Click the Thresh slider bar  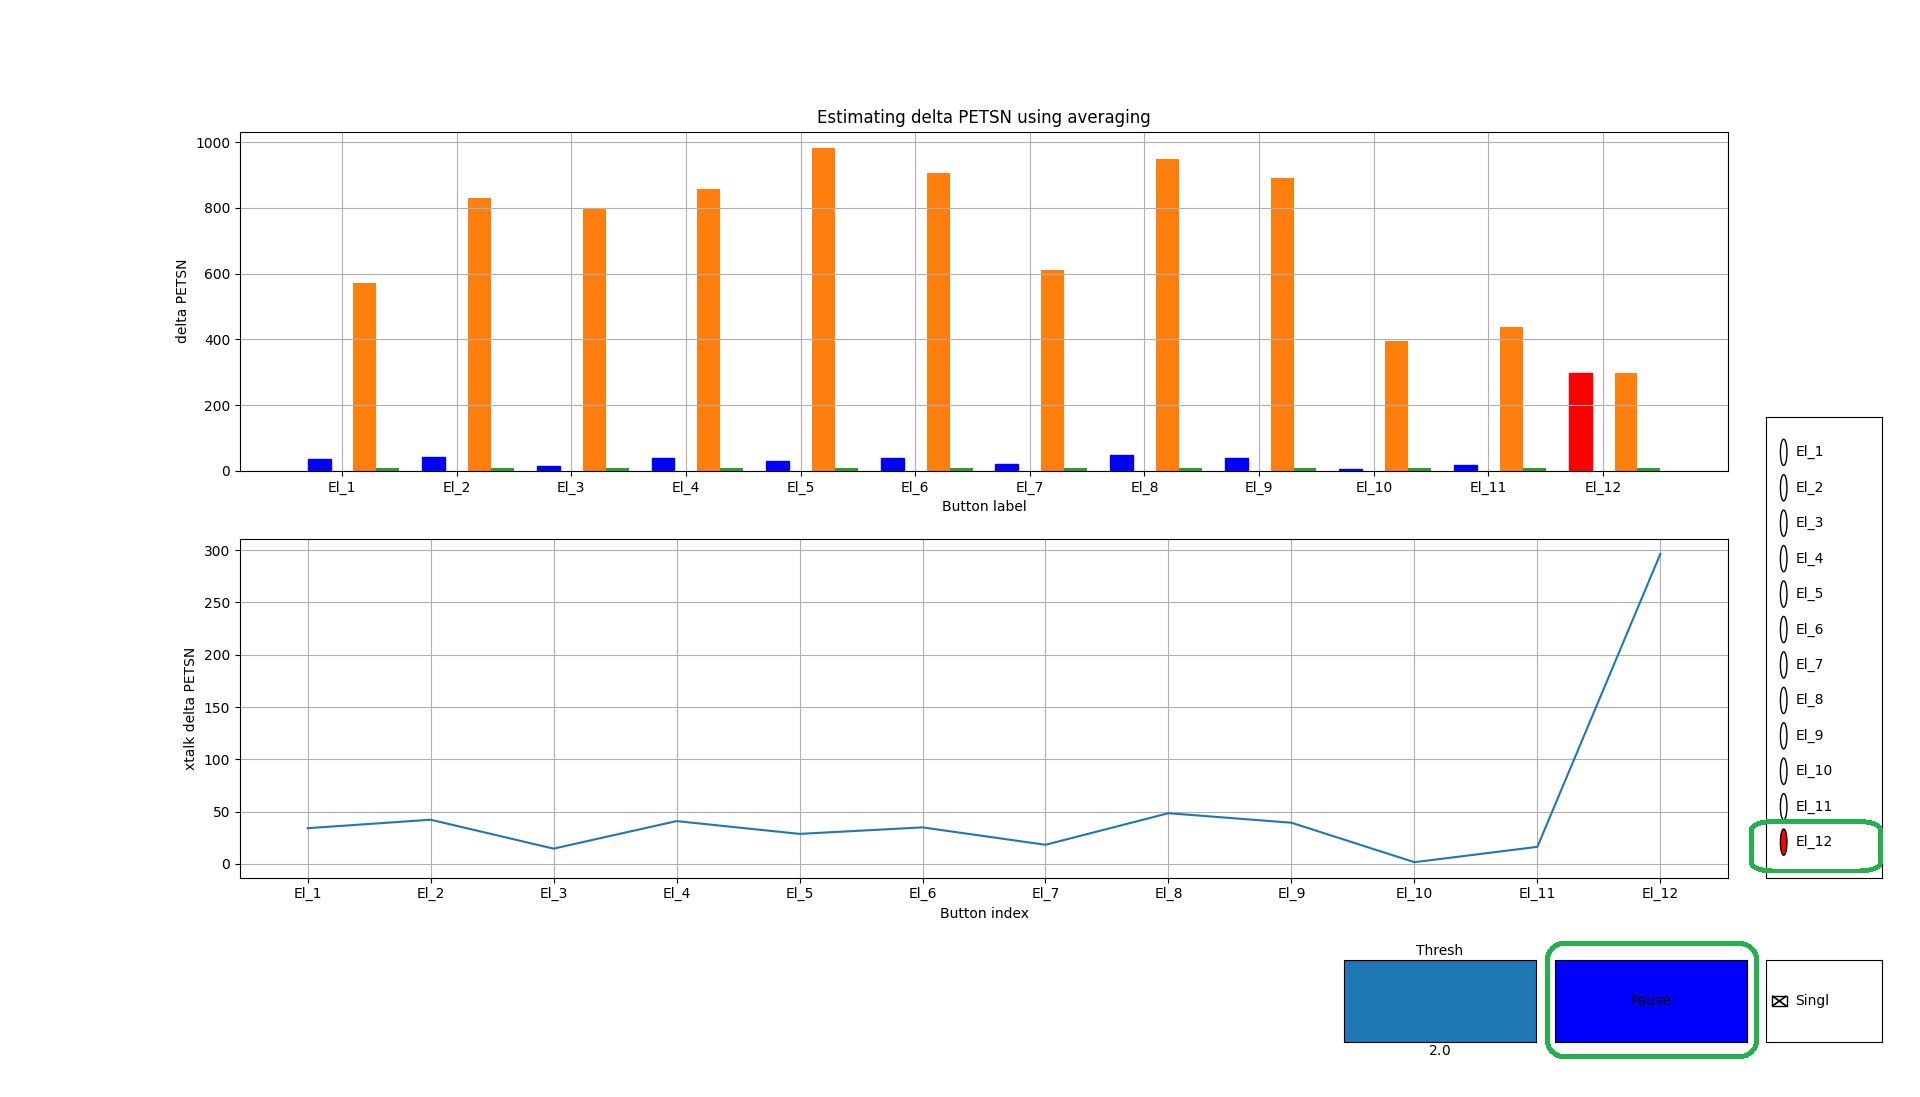[x=1439, y=1001]
